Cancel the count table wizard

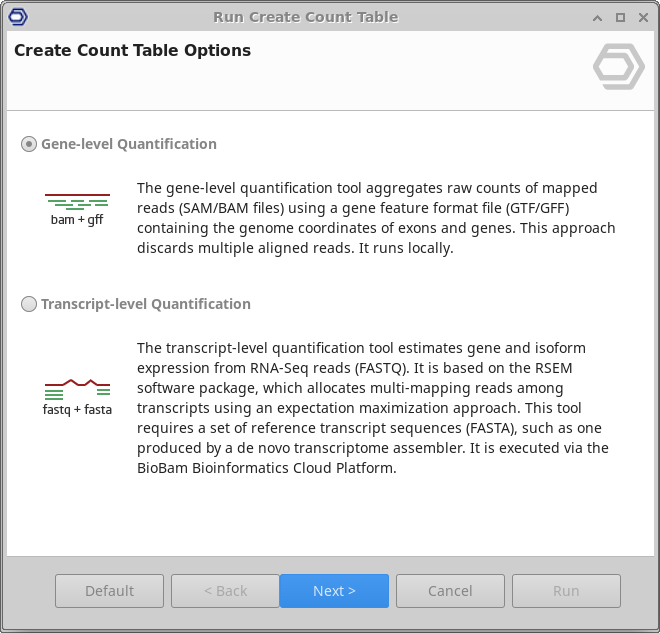(450, 591)
